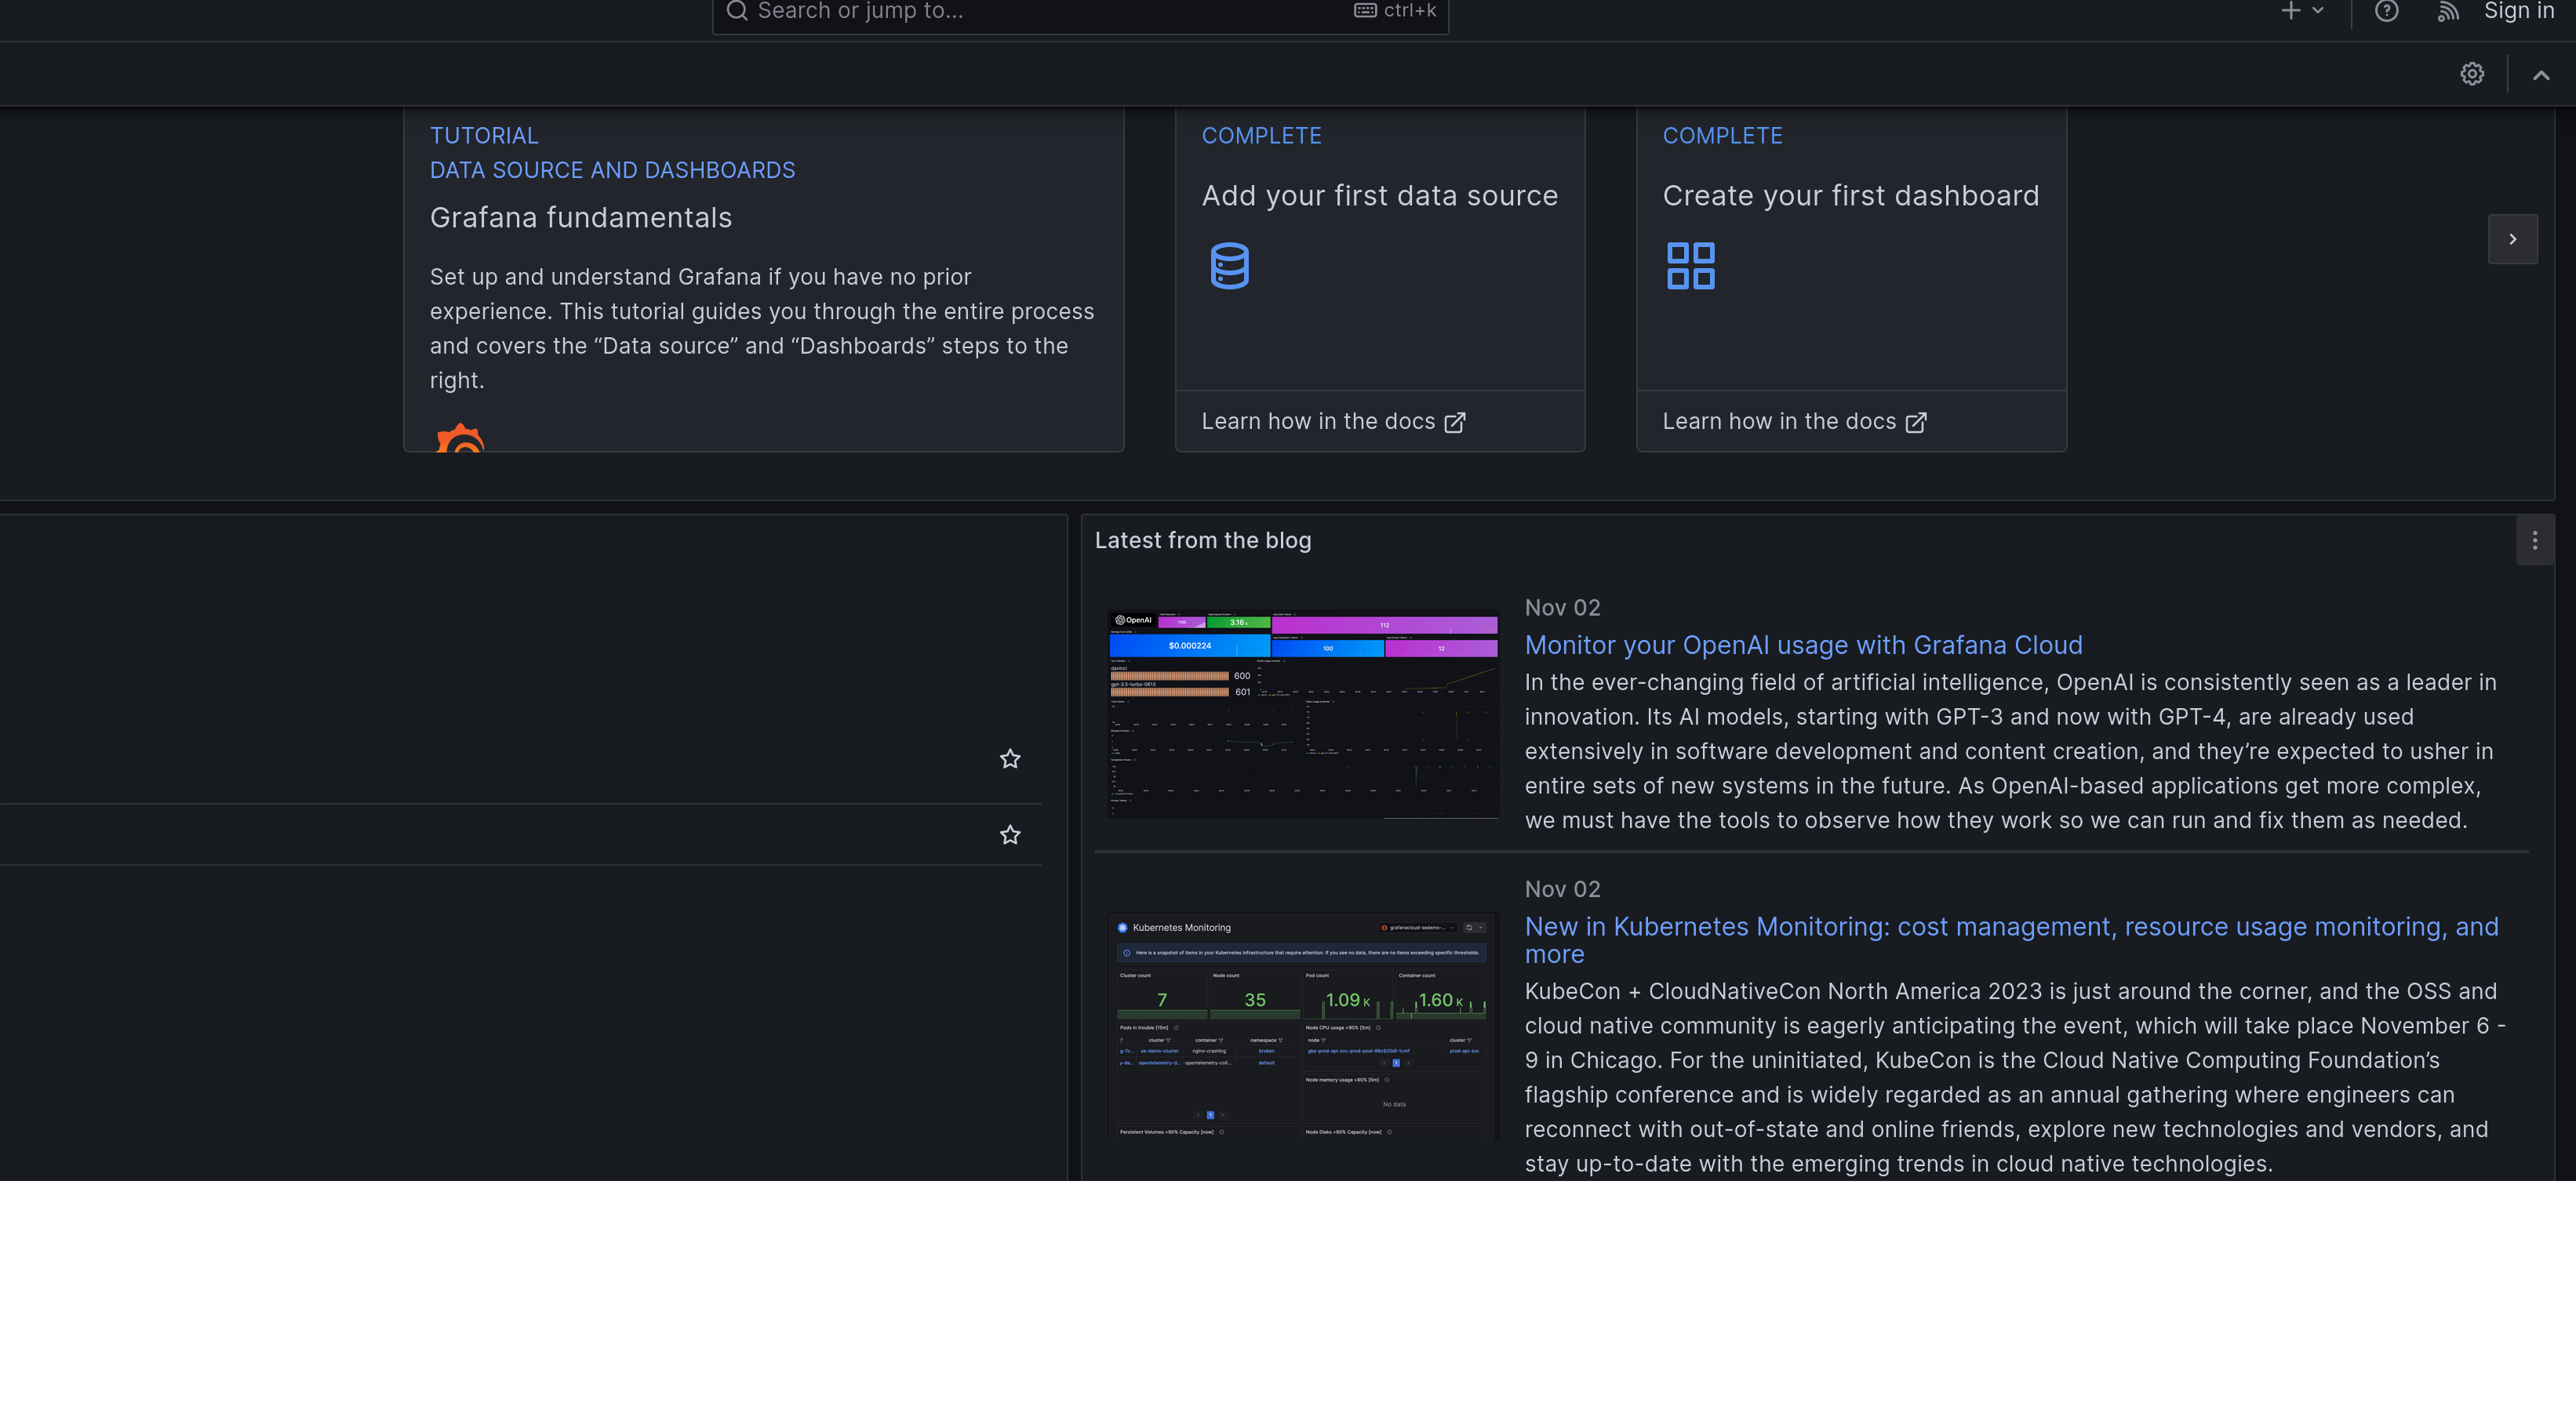Image resolution: width=2576 pixels, height=1410 pixels.
Task: Click the RSS feed icon
Action: [x=2448, y=11]
